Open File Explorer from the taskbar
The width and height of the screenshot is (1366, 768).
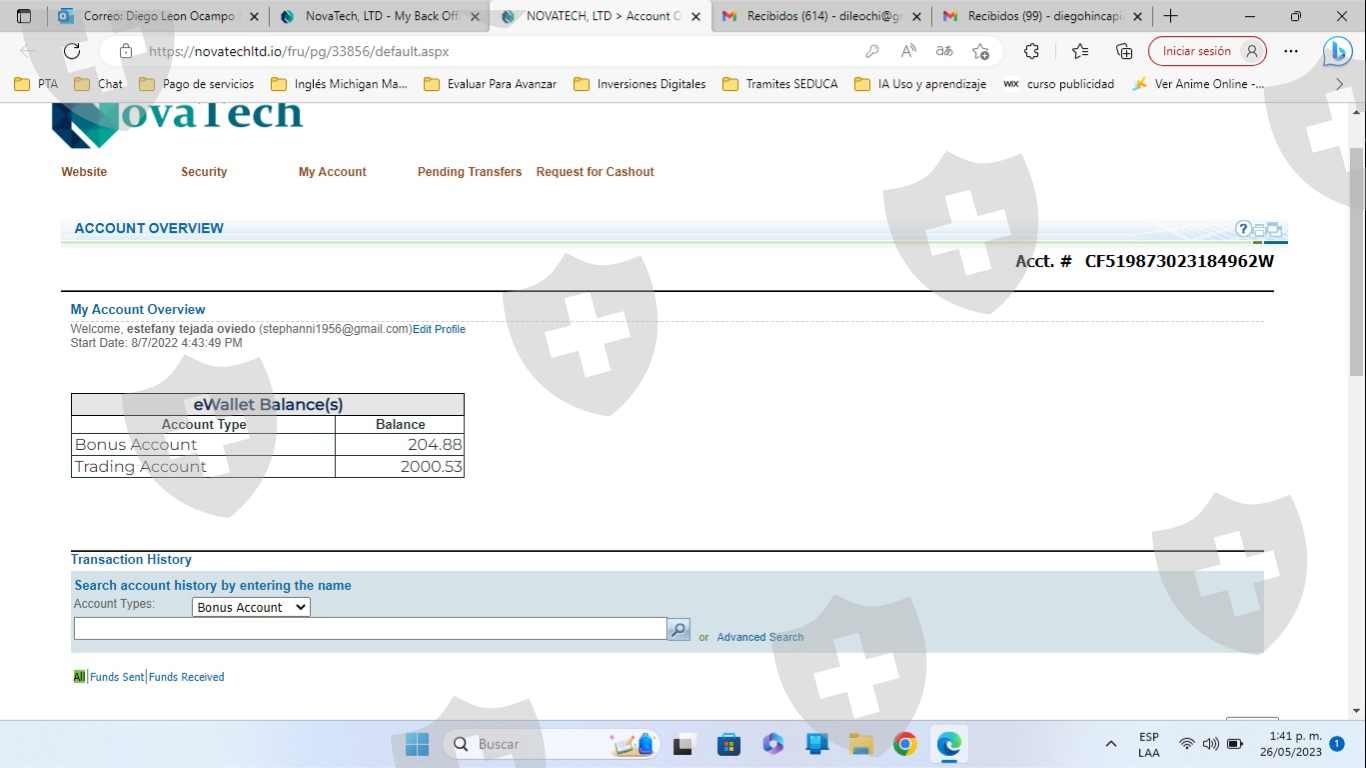pyautogui.click(x=861, y=744)
